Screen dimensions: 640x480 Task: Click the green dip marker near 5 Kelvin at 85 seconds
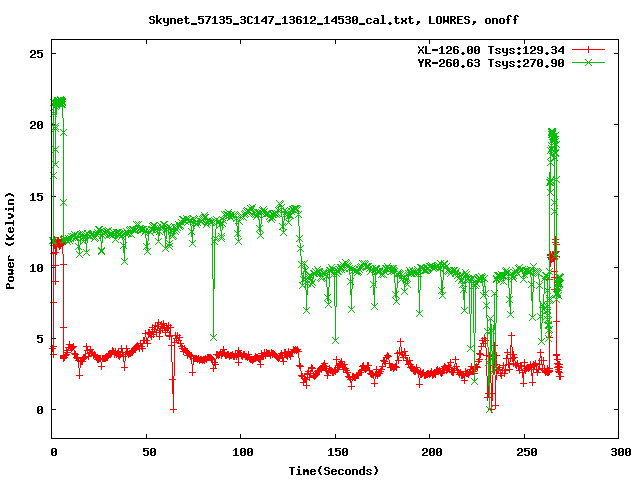213,337
